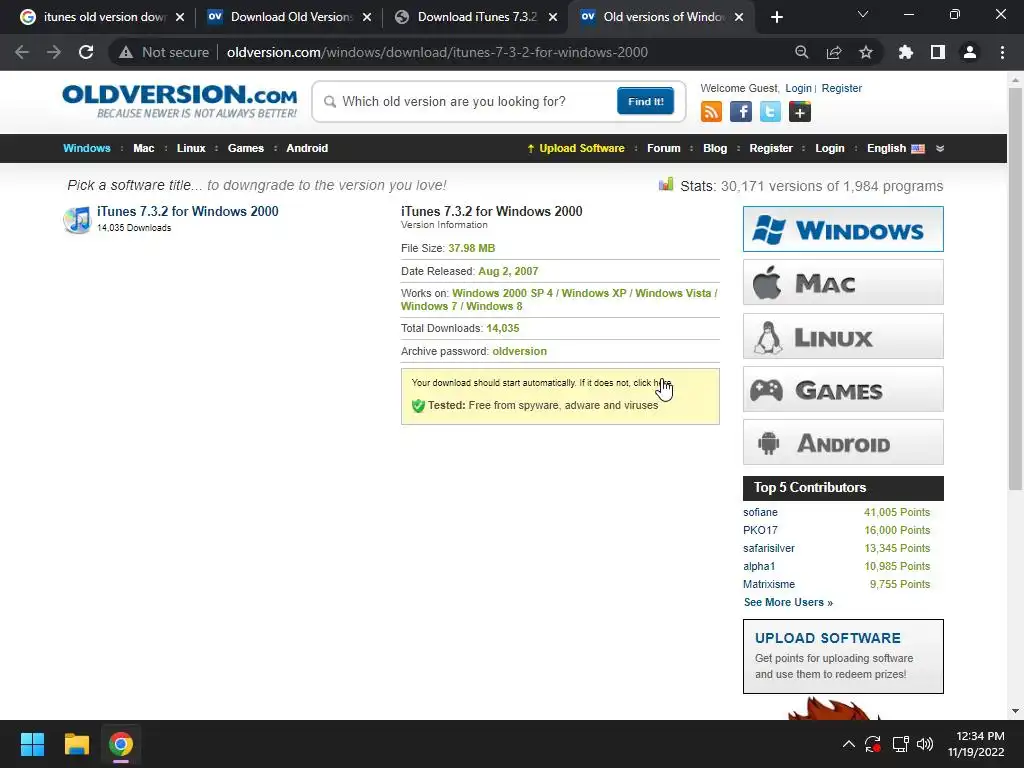Bookmark this page with the star
This screenshot has width=1024, height=768.
coord(866,52)
